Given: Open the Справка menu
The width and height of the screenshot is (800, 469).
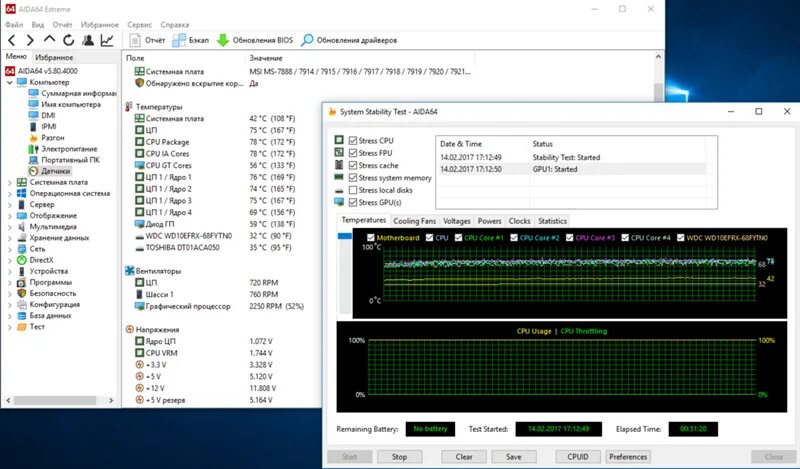Looking at the screenshot, I should (174, 24).
